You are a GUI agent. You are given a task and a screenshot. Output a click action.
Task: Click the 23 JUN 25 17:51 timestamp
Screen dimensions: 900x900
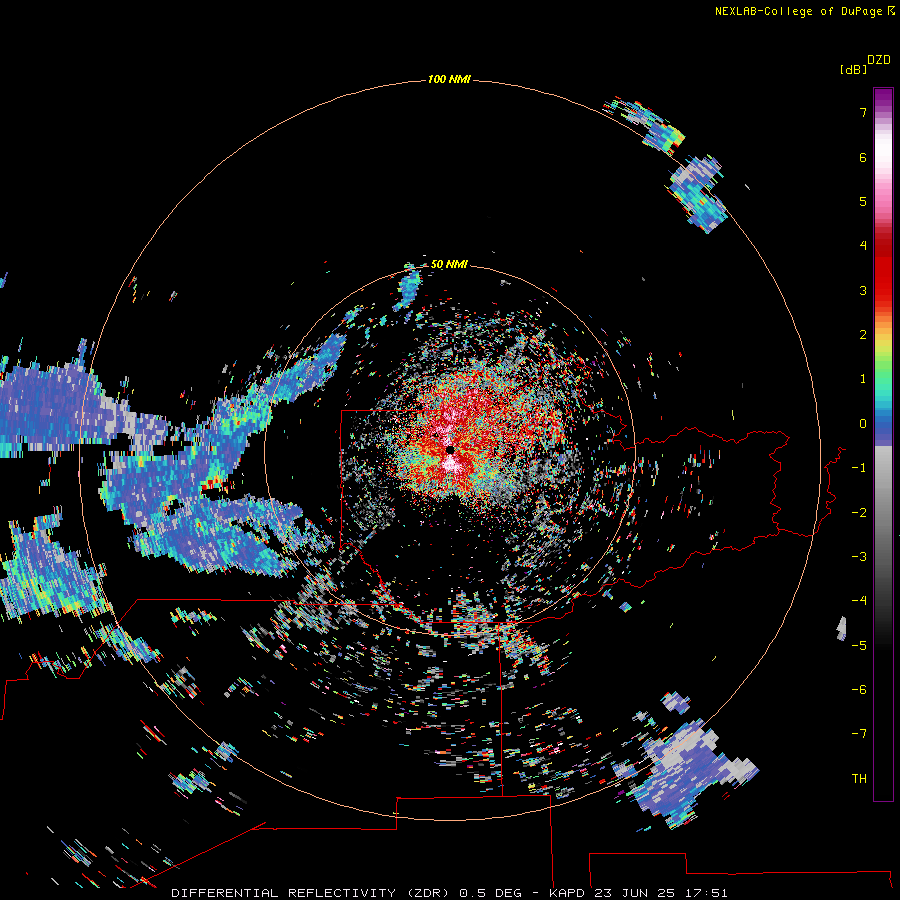661,893
